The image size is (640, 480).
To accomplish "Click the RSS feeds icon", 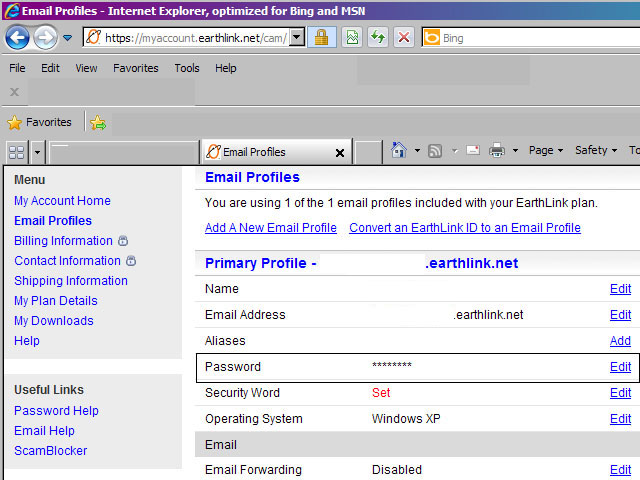I will [435, 151].
